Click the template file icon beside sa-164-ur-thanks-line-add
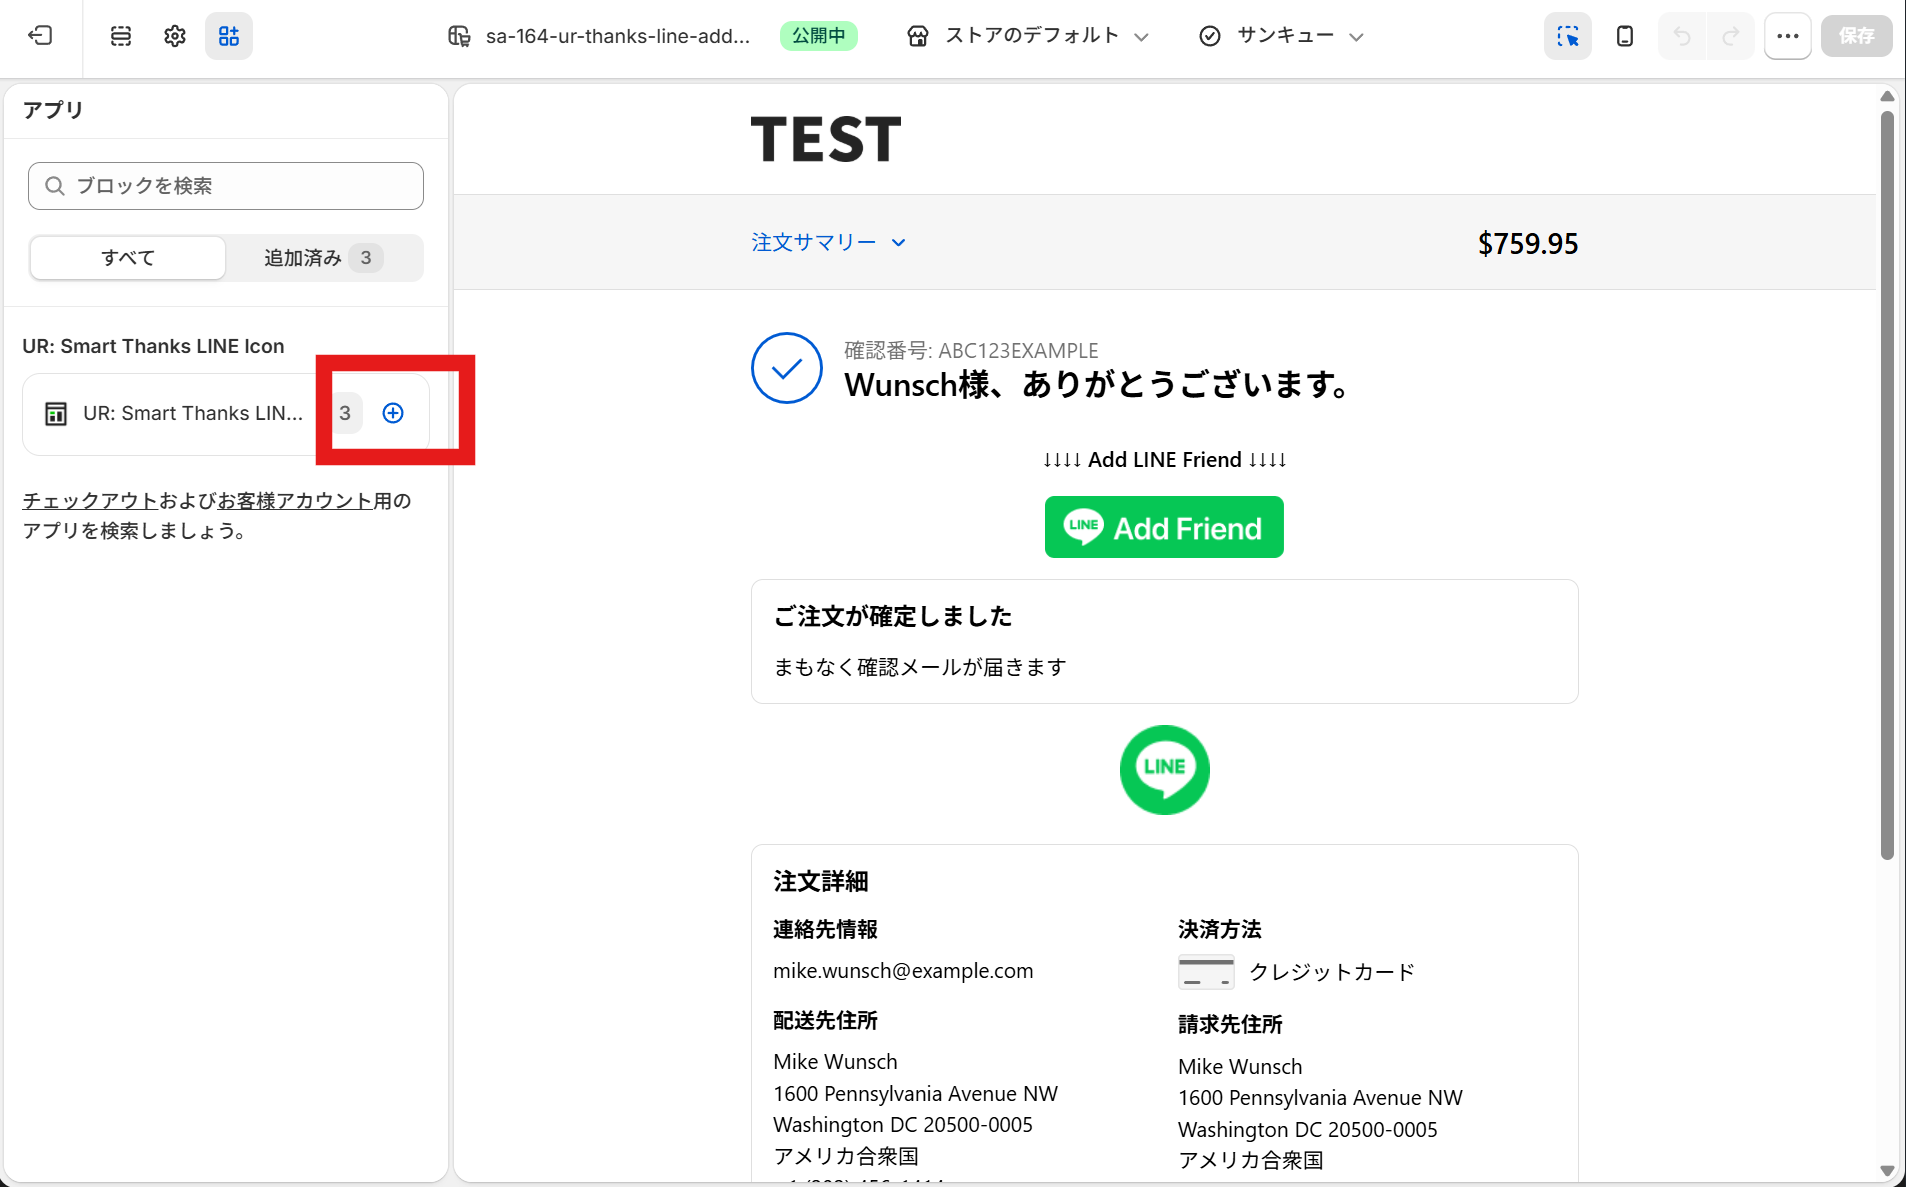1906x1187 pixels. pos(459,36)
